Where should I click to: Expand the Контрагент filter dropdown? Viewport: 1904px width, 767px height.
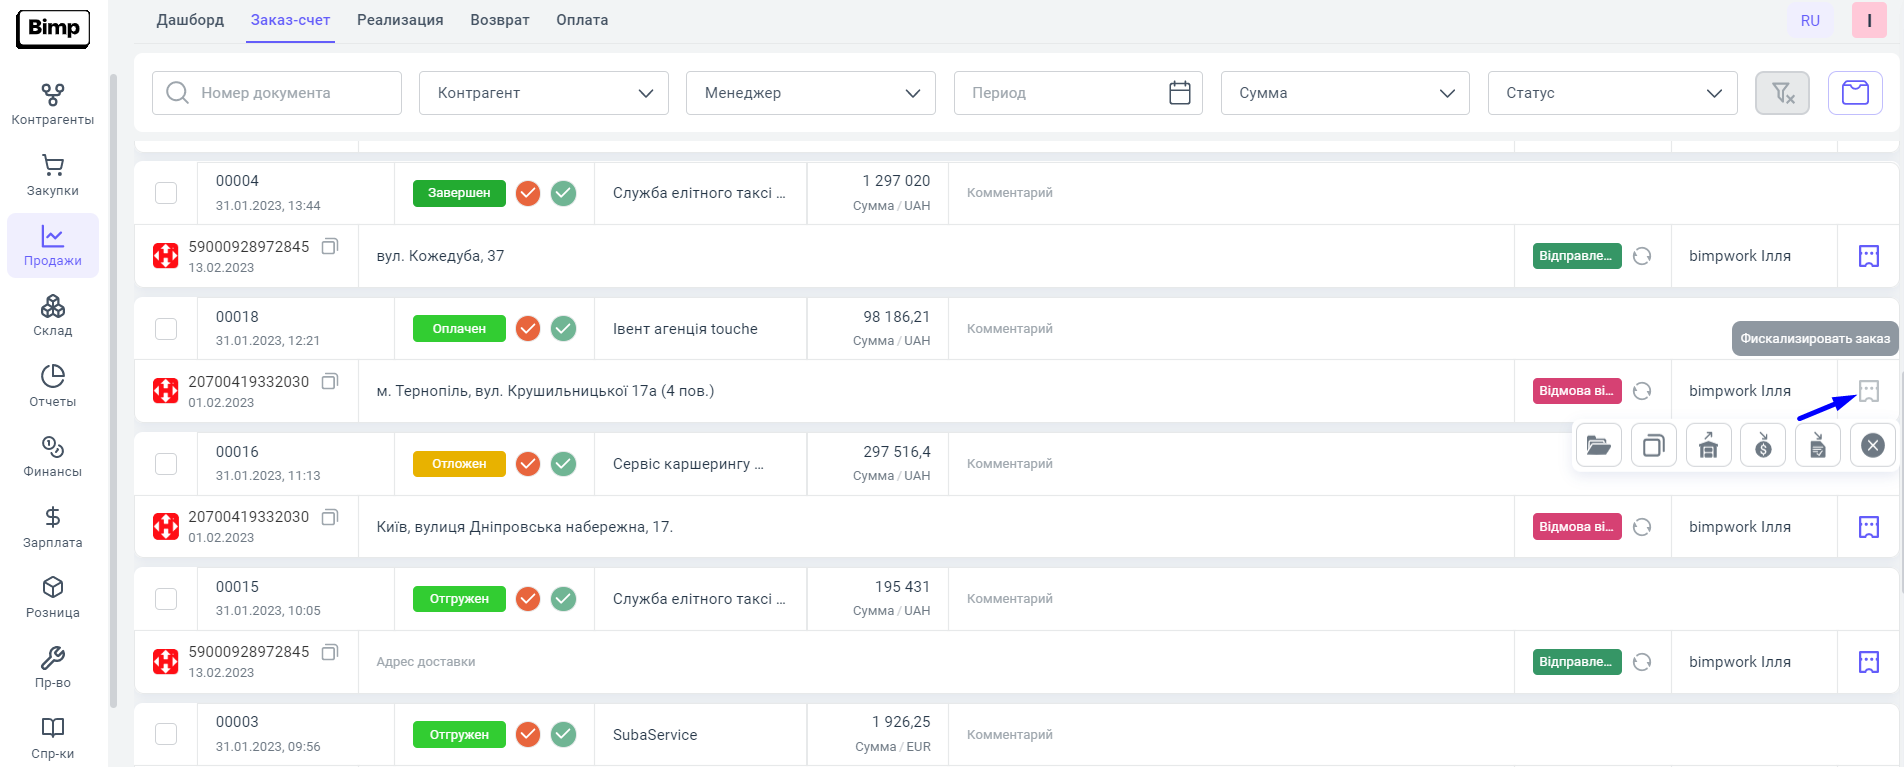[x=543, y=93]
